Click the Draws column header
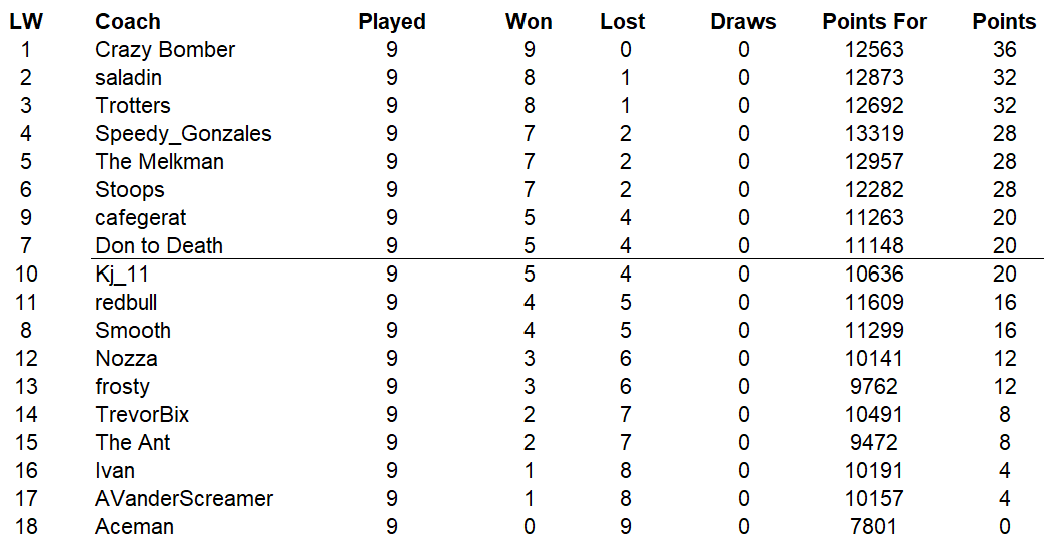The height and width of the screenshot is (544, 1044). 743,22
